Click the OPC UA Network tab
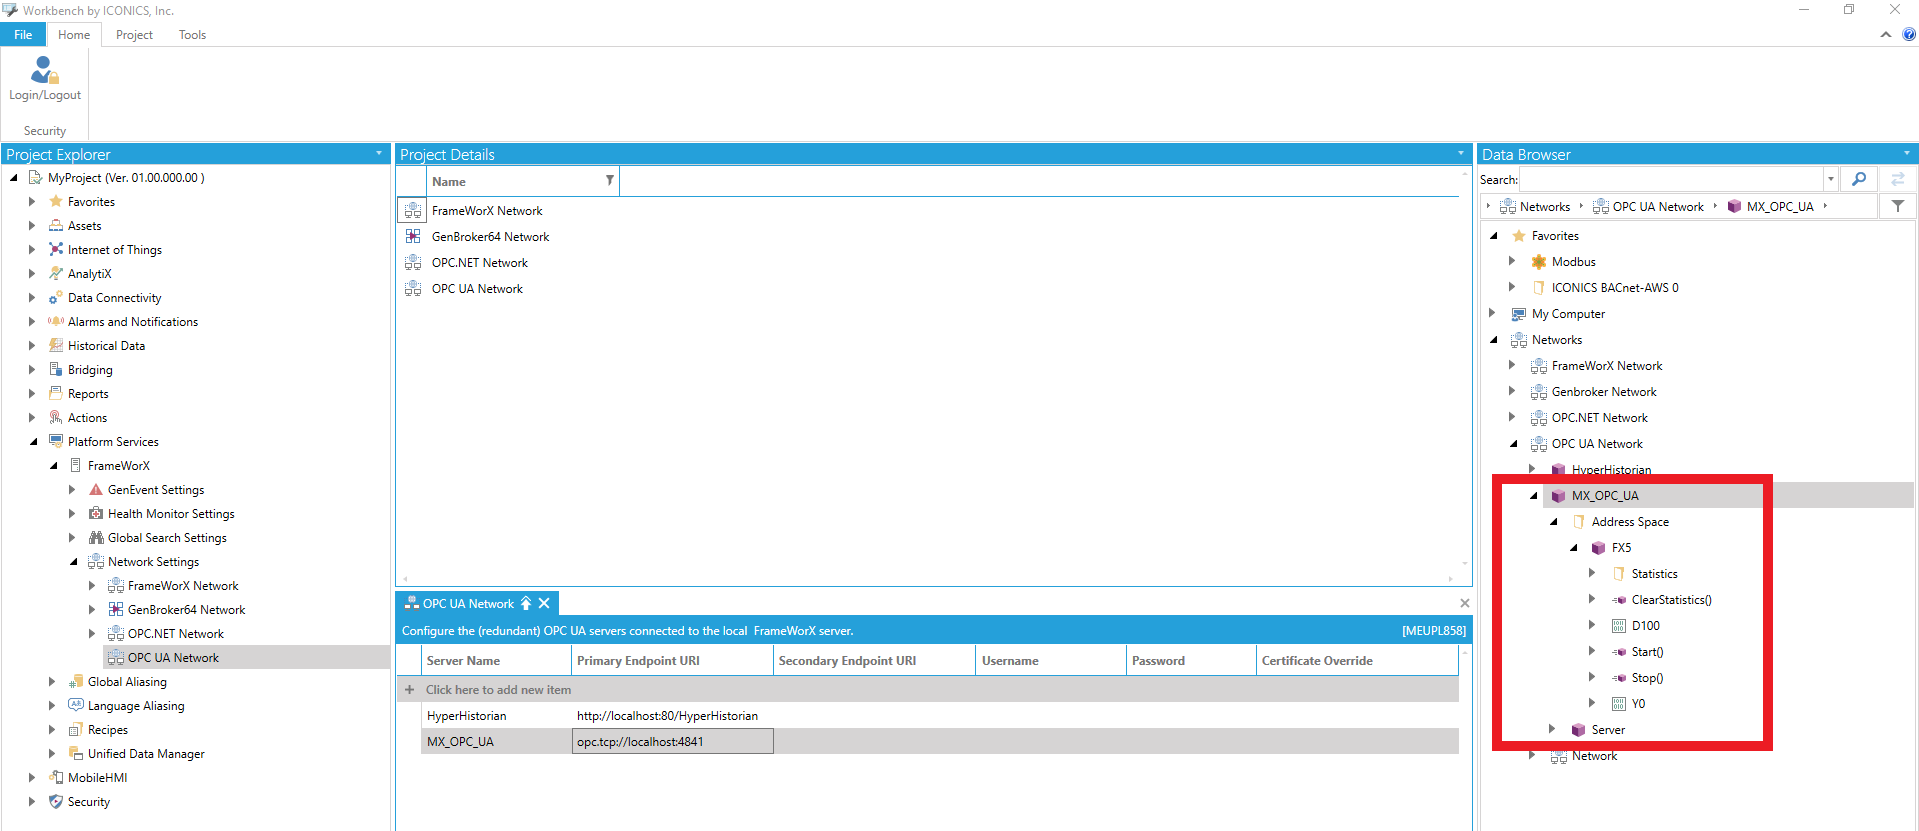The height and width of the screenshot is (831, 1919). pos(468,604)
